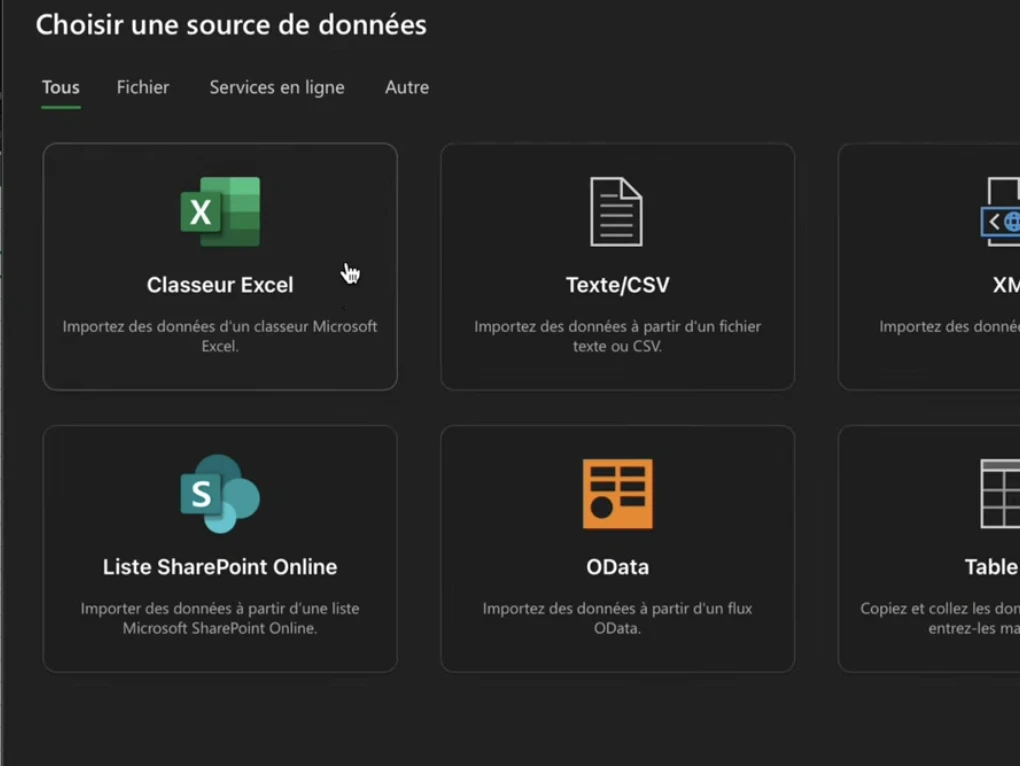Switch to the Fichier tab
1020x766 pixels.
pyautogui.click(x=142, y=87)
